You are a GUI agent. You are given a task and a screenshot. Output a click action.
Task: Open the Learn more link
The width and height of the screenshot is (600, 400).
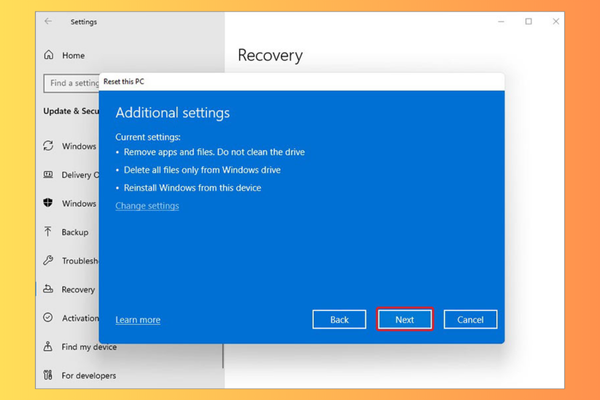click(138, 320)
